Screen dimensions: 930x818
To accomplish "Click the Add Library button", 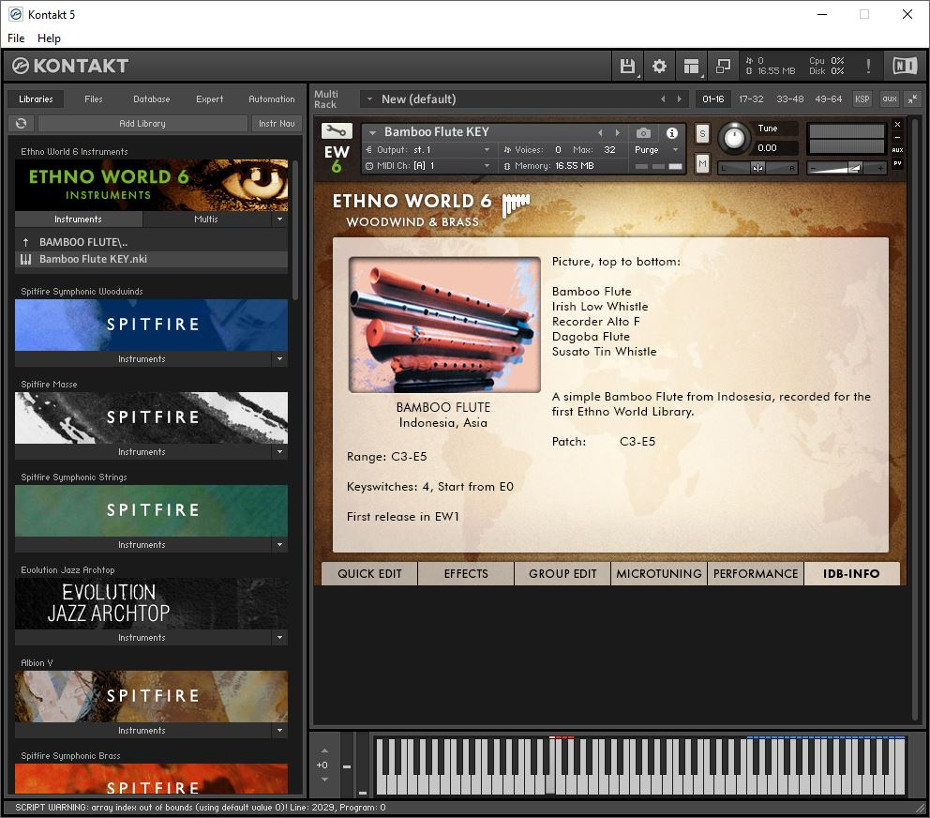I will click(x=142, y=123).
